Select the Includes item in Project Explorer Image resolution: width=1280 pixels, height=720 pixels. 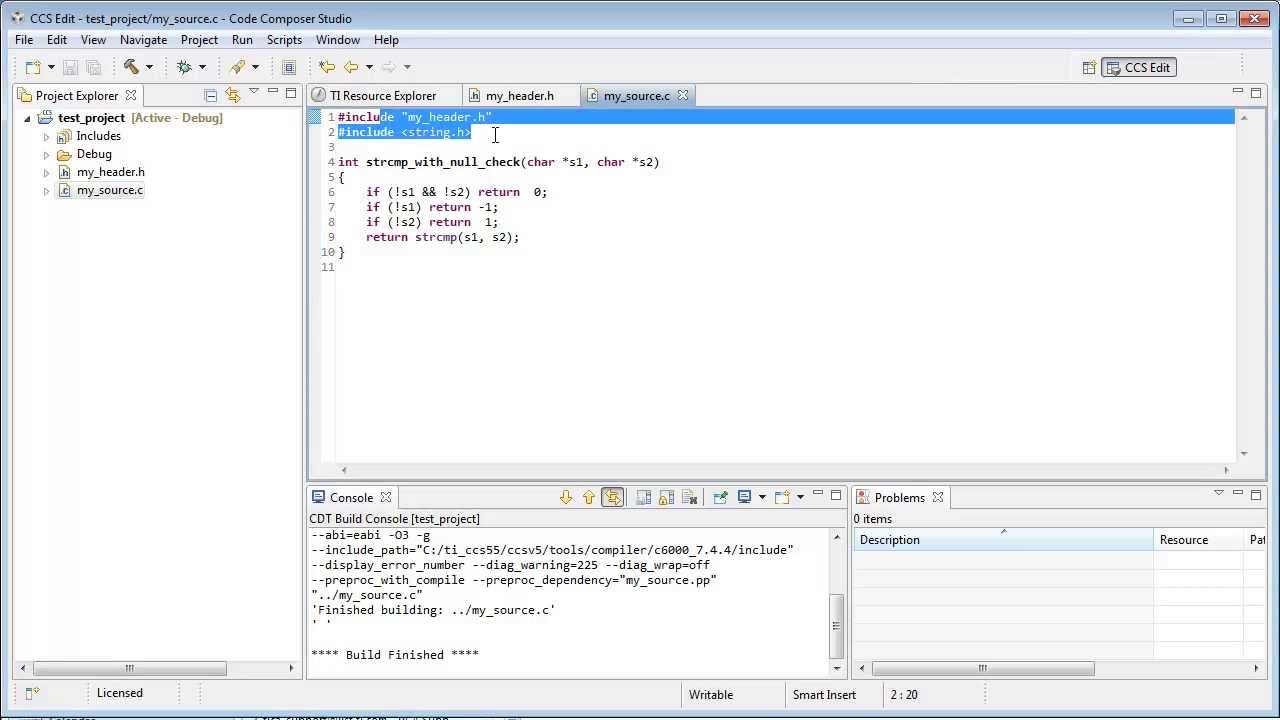click(x=98, y=136)
